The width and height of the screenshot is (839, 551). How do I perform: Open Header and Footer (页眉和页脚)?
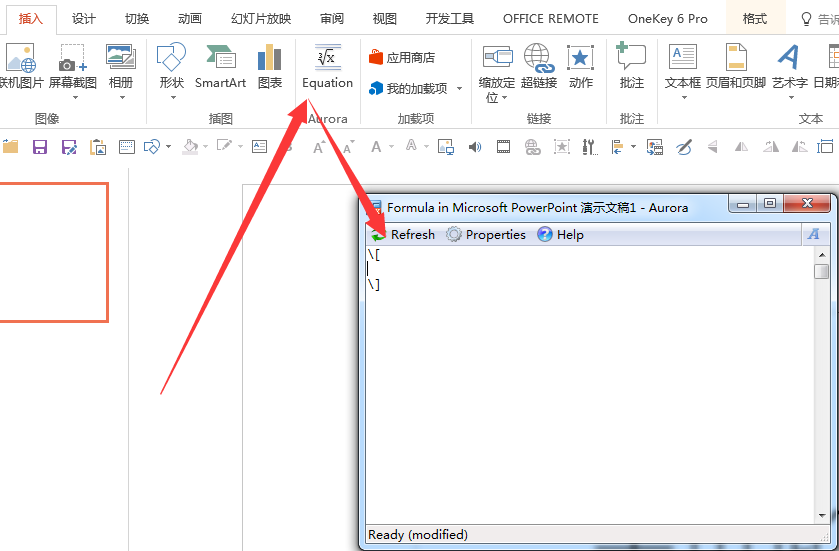coord(736,67)
